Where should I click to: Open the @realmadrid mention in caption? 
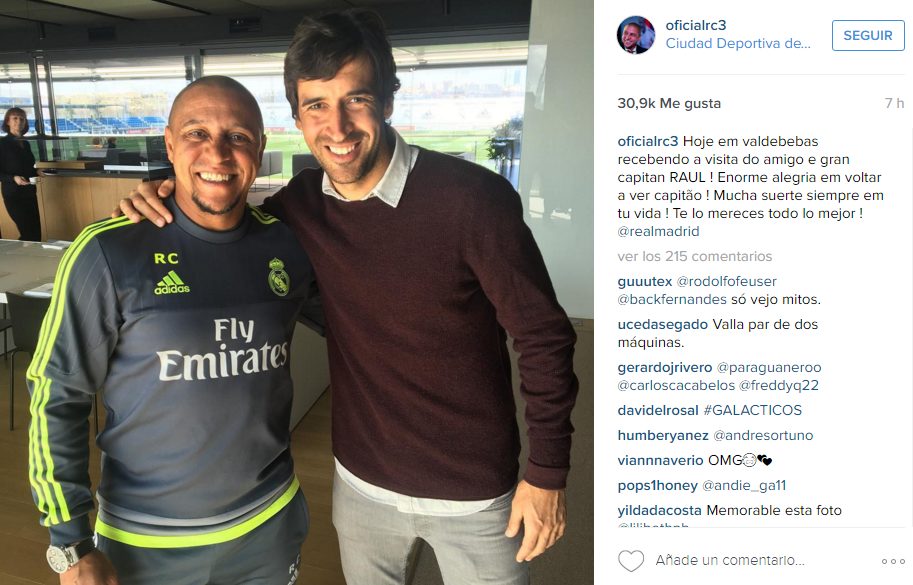659,231
